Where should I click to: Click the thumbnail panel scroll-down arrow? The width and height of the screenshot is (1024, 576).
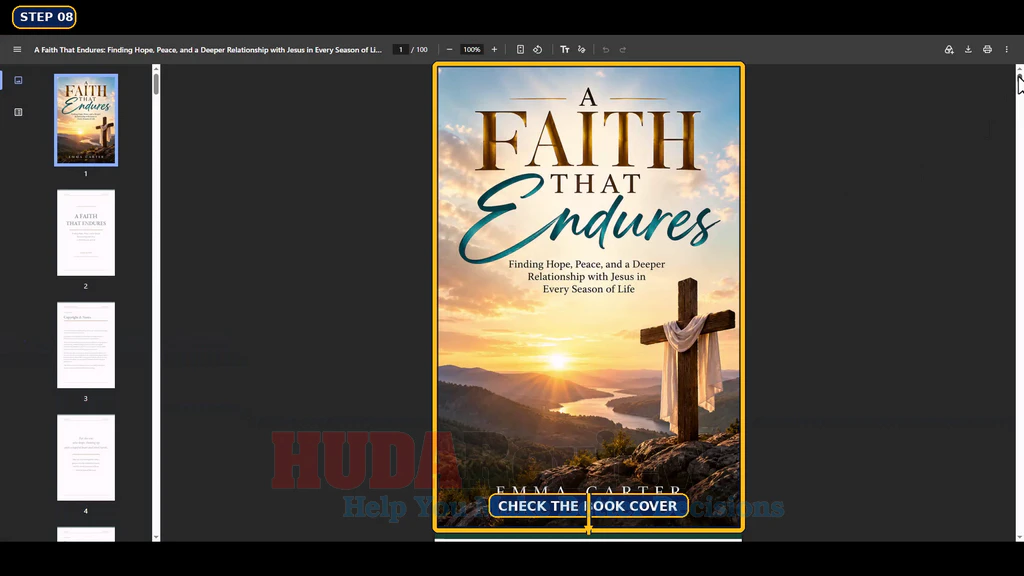click(156, 537)
